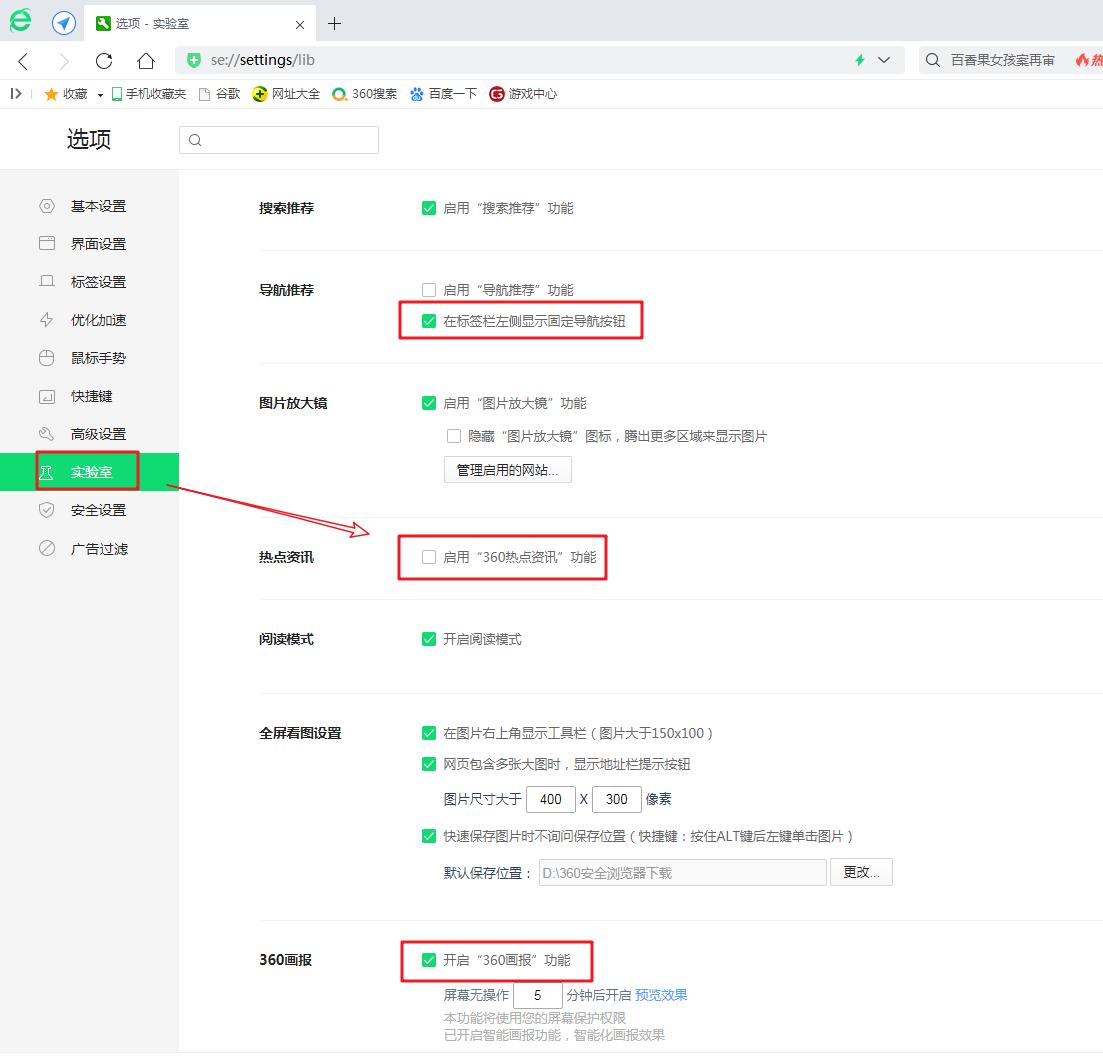Expand the collapsed sidebar panel arrow

pyautogui.click(x=15, y=94)
